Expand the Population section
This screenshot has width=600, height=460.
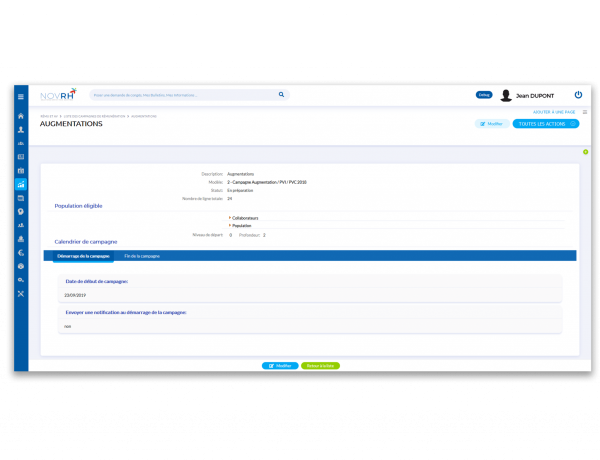pyautogui.click(x=242, y=226)
